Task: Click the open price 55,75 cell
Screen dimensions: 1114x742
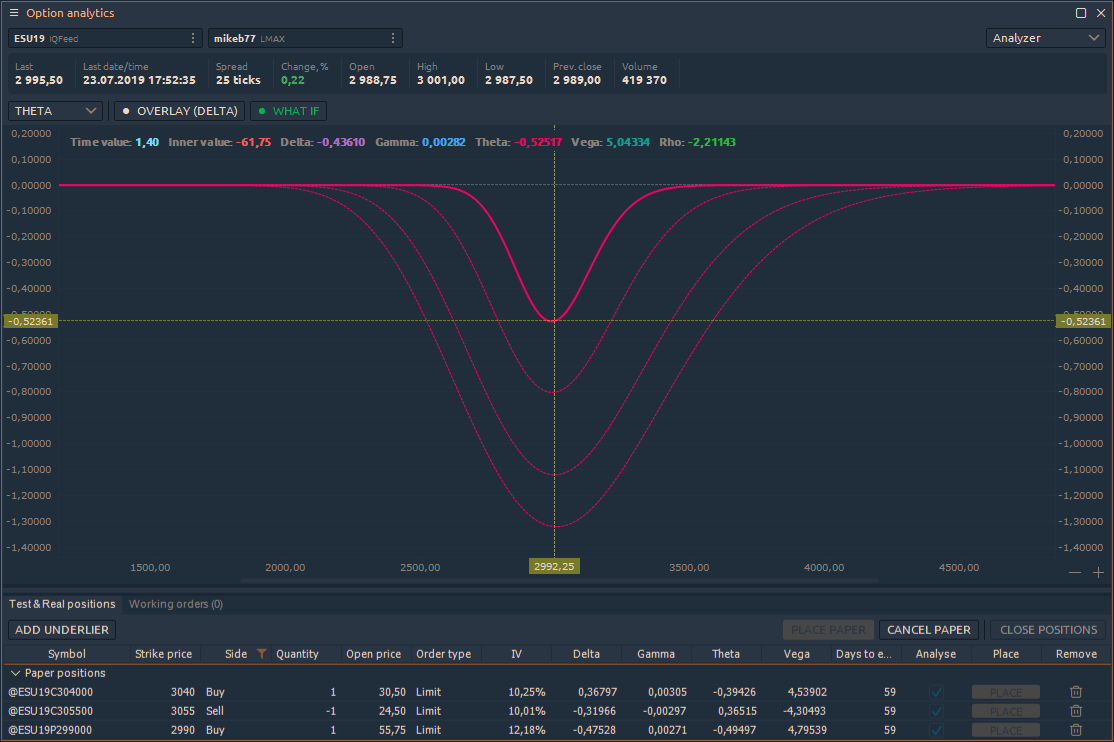Action: coord(392,730)
